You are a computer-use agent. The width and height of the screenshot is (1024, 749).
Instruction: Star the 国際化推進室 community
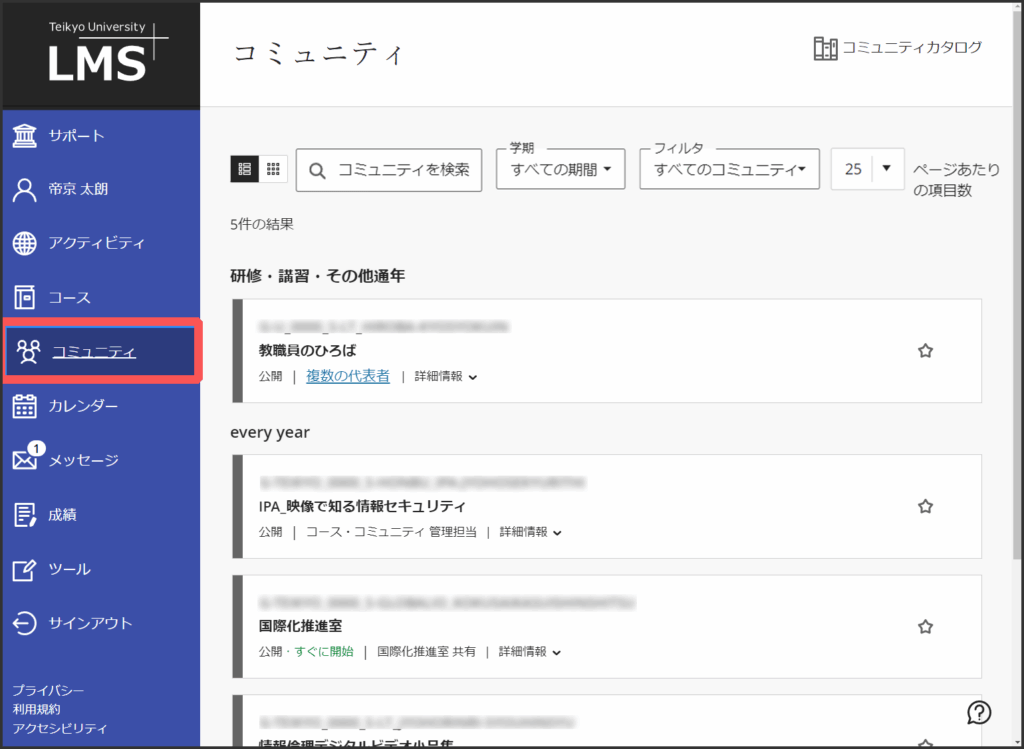925,627
